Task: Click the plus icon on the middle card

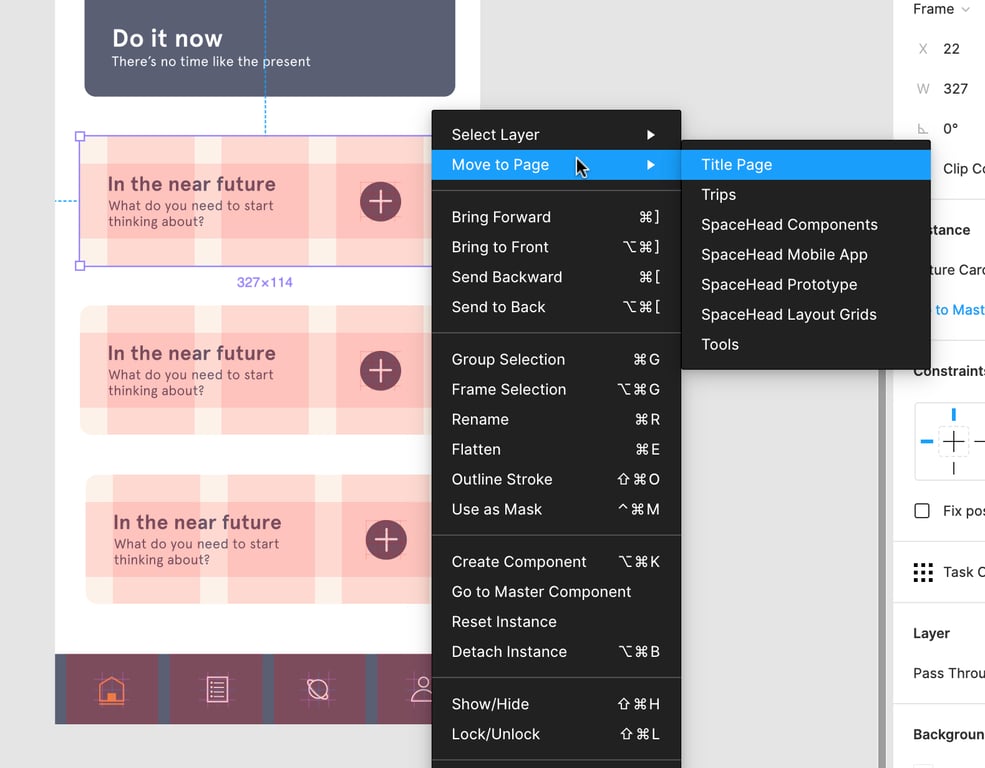Action: coord(380,371)
